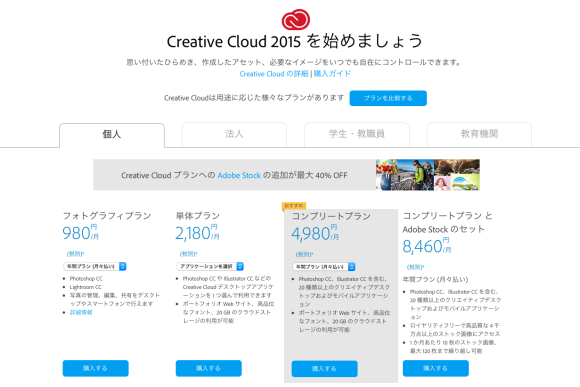Click the 40% OFF banner text area
The width and height of the screenshot is (580, 387).
click(x=234, y=175)
